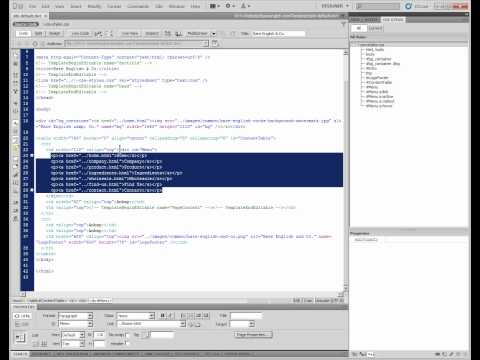Open the Multiscreen dropdown arrow
The height and width of the screenshot is (360, 480).
point(214,34)
